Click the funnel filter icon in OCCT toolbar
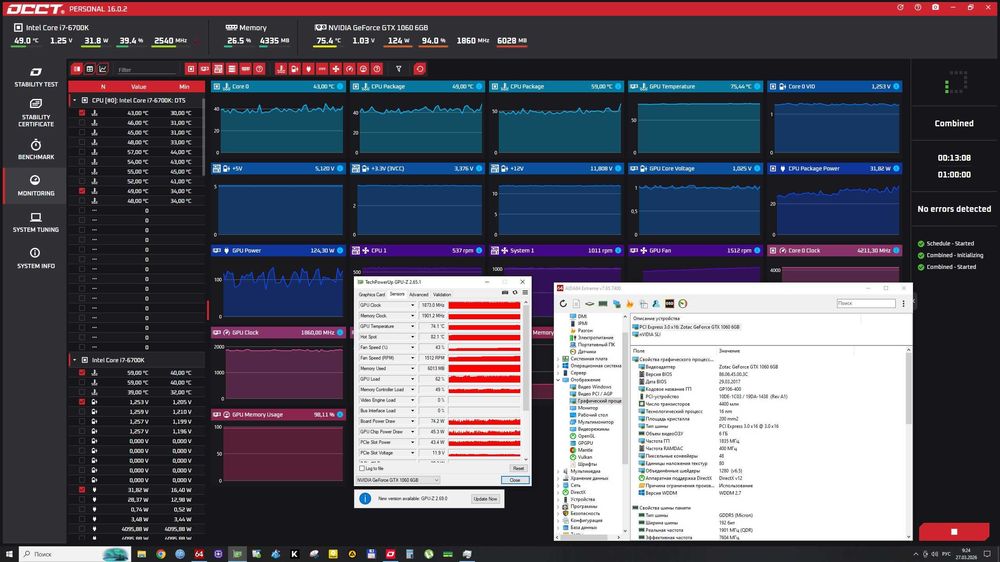 pos(399,69)
